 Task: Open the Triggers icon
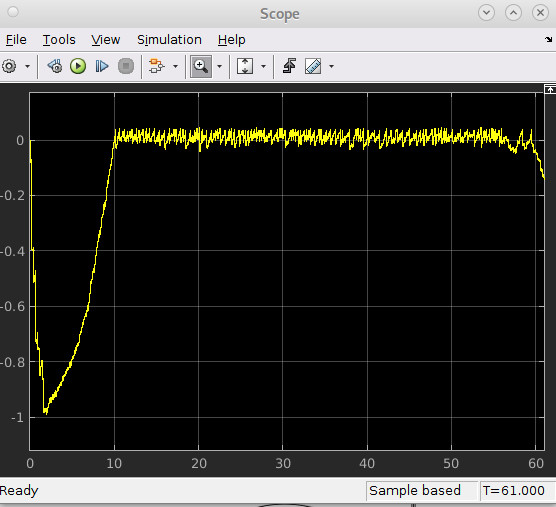point(289,66)
